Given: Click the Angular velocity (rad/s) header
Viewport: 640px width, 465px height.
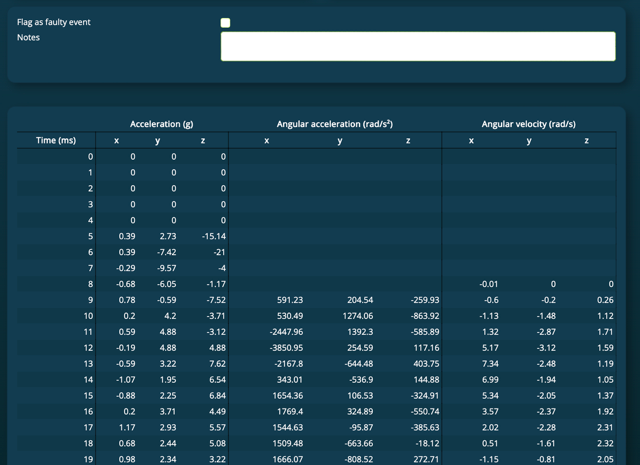Looking at the screenshot, I should [x=529, y=124].
